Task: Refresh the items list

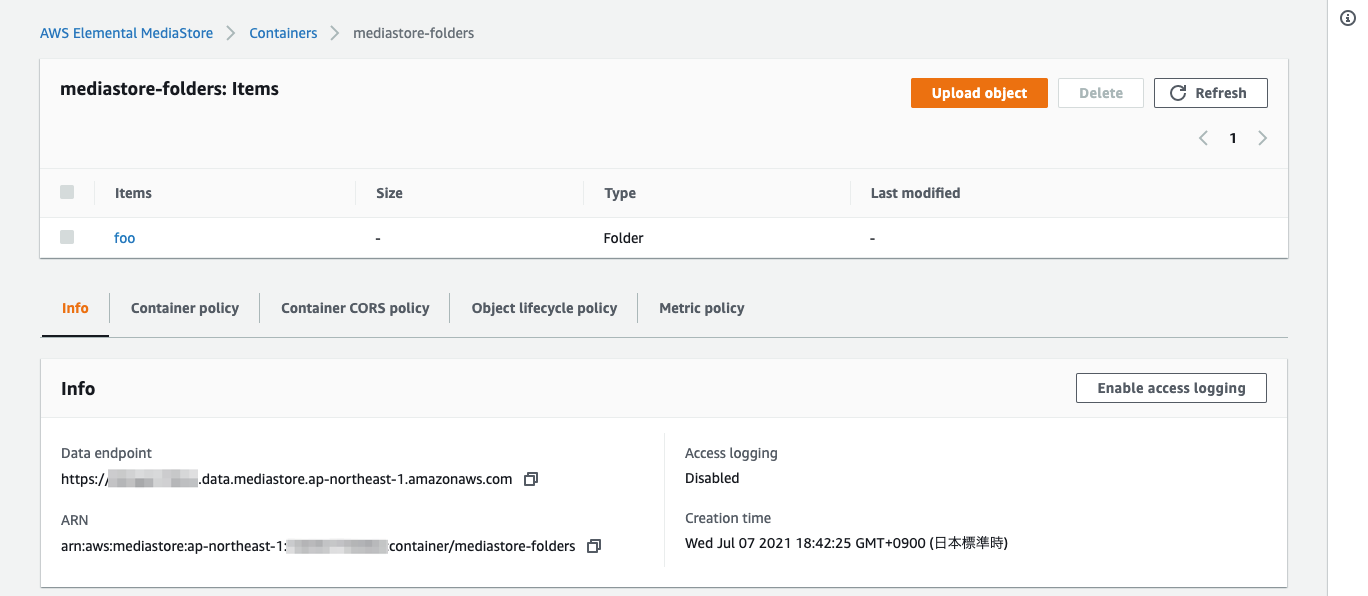Action: (1211, 93)
